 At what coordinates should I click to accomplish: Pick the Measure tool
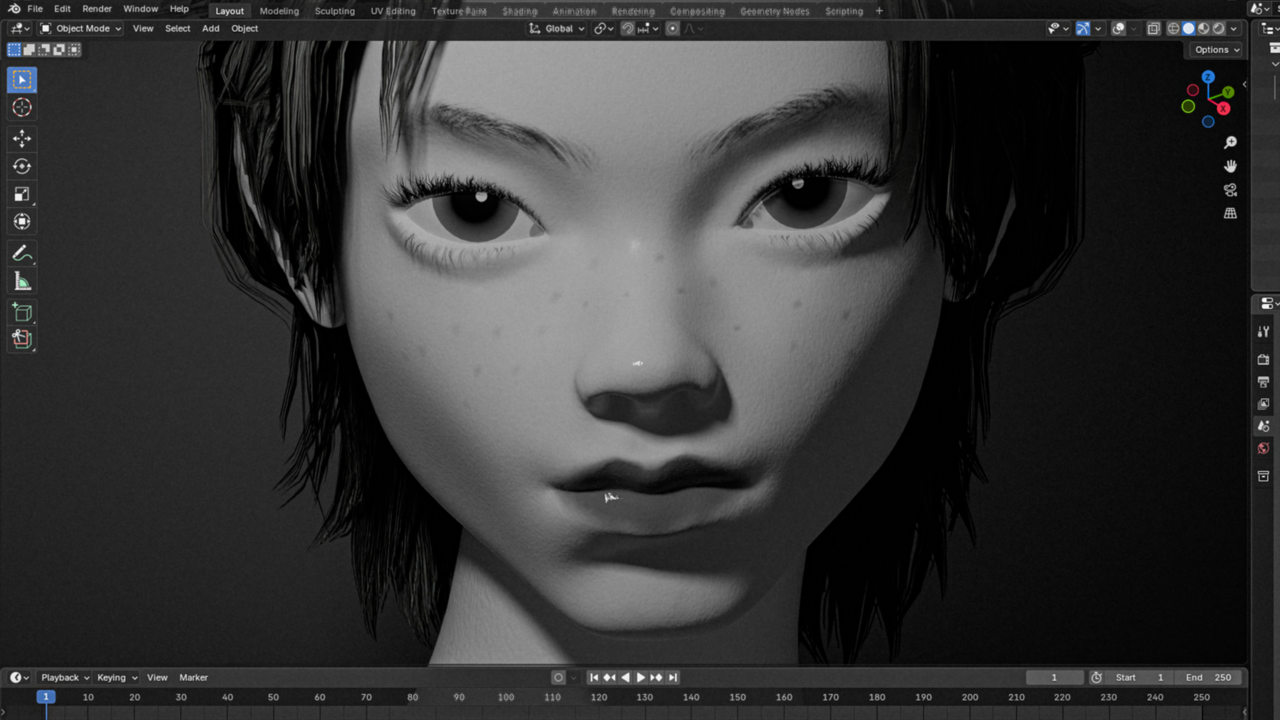click(x=22, y=282)
